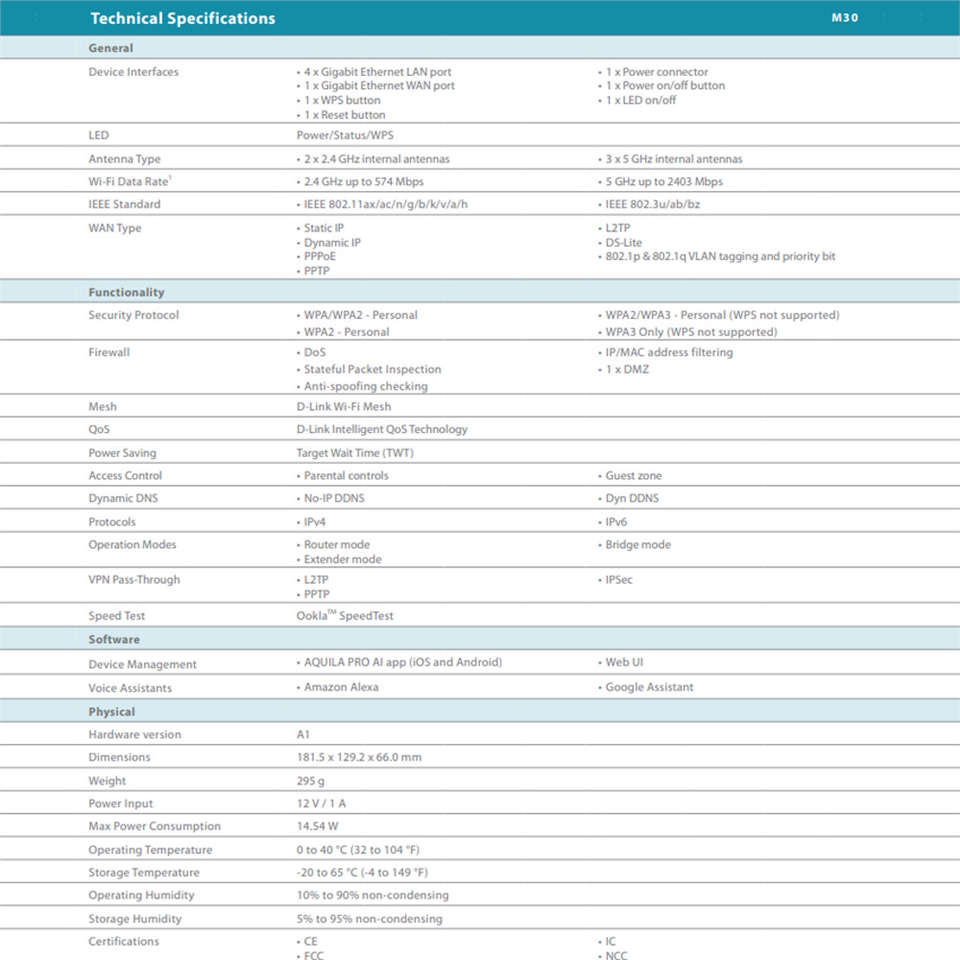Click the Max Power Consumption label
The height and width of the screenshot is (960, 960).
[x=154, y=827]
